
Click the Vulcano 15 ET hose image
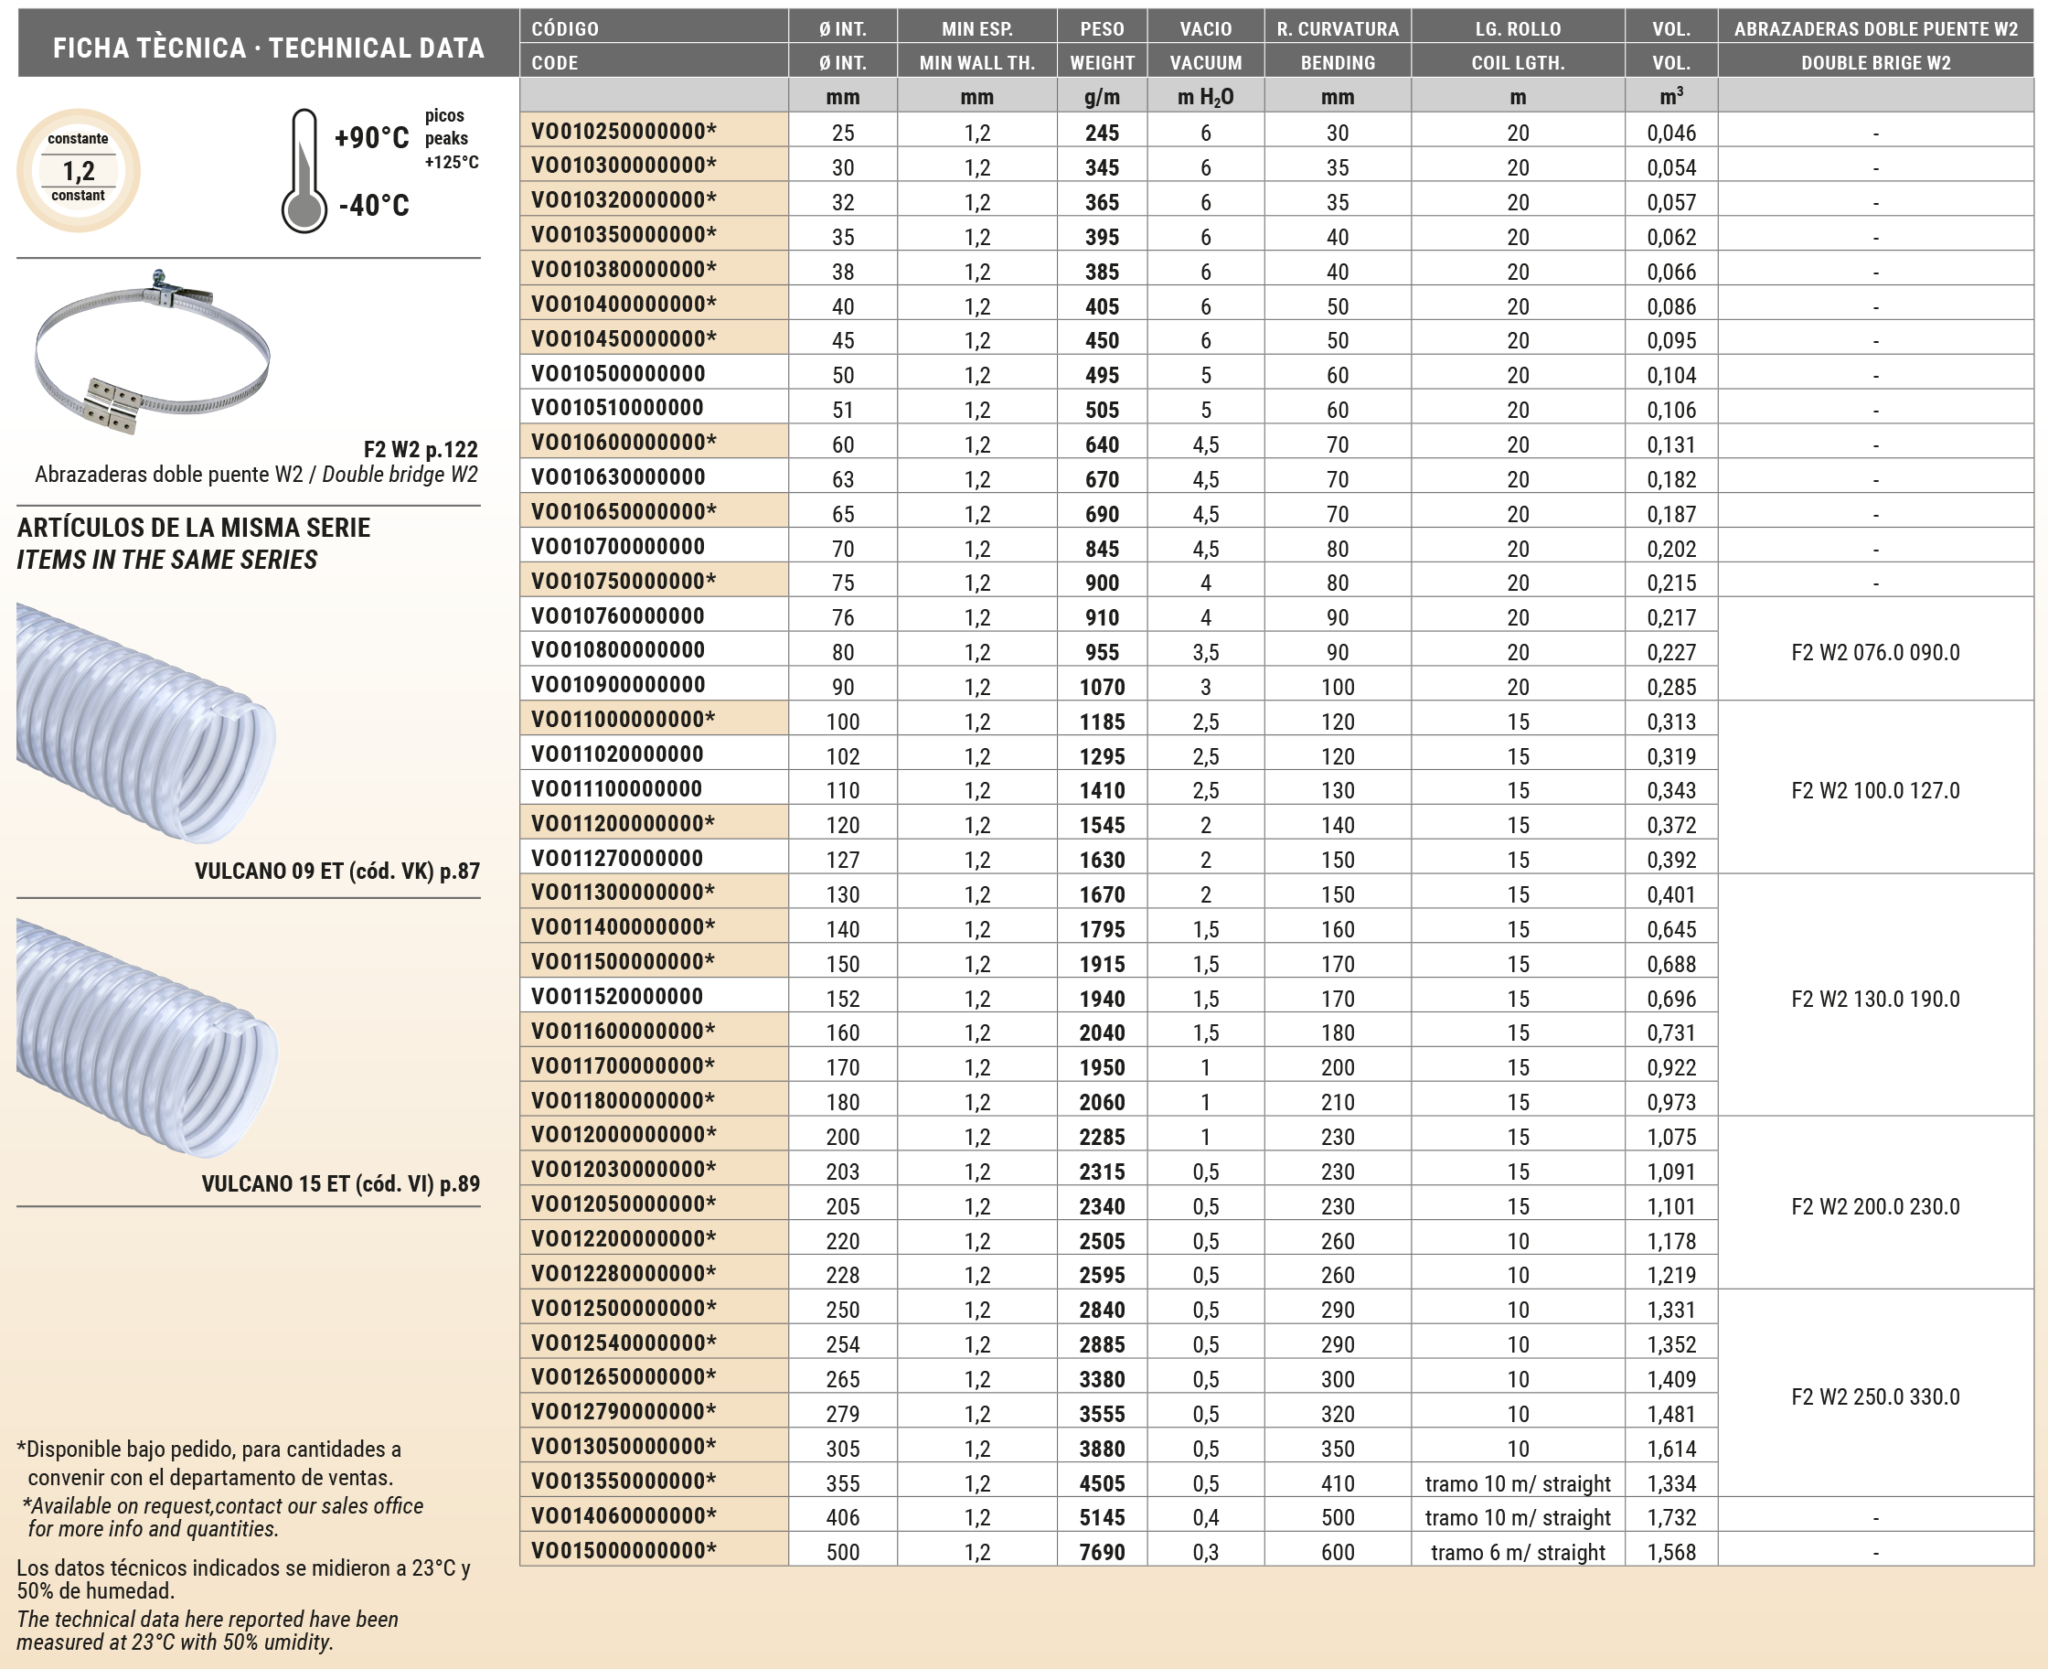click(x=146, y=1037)
